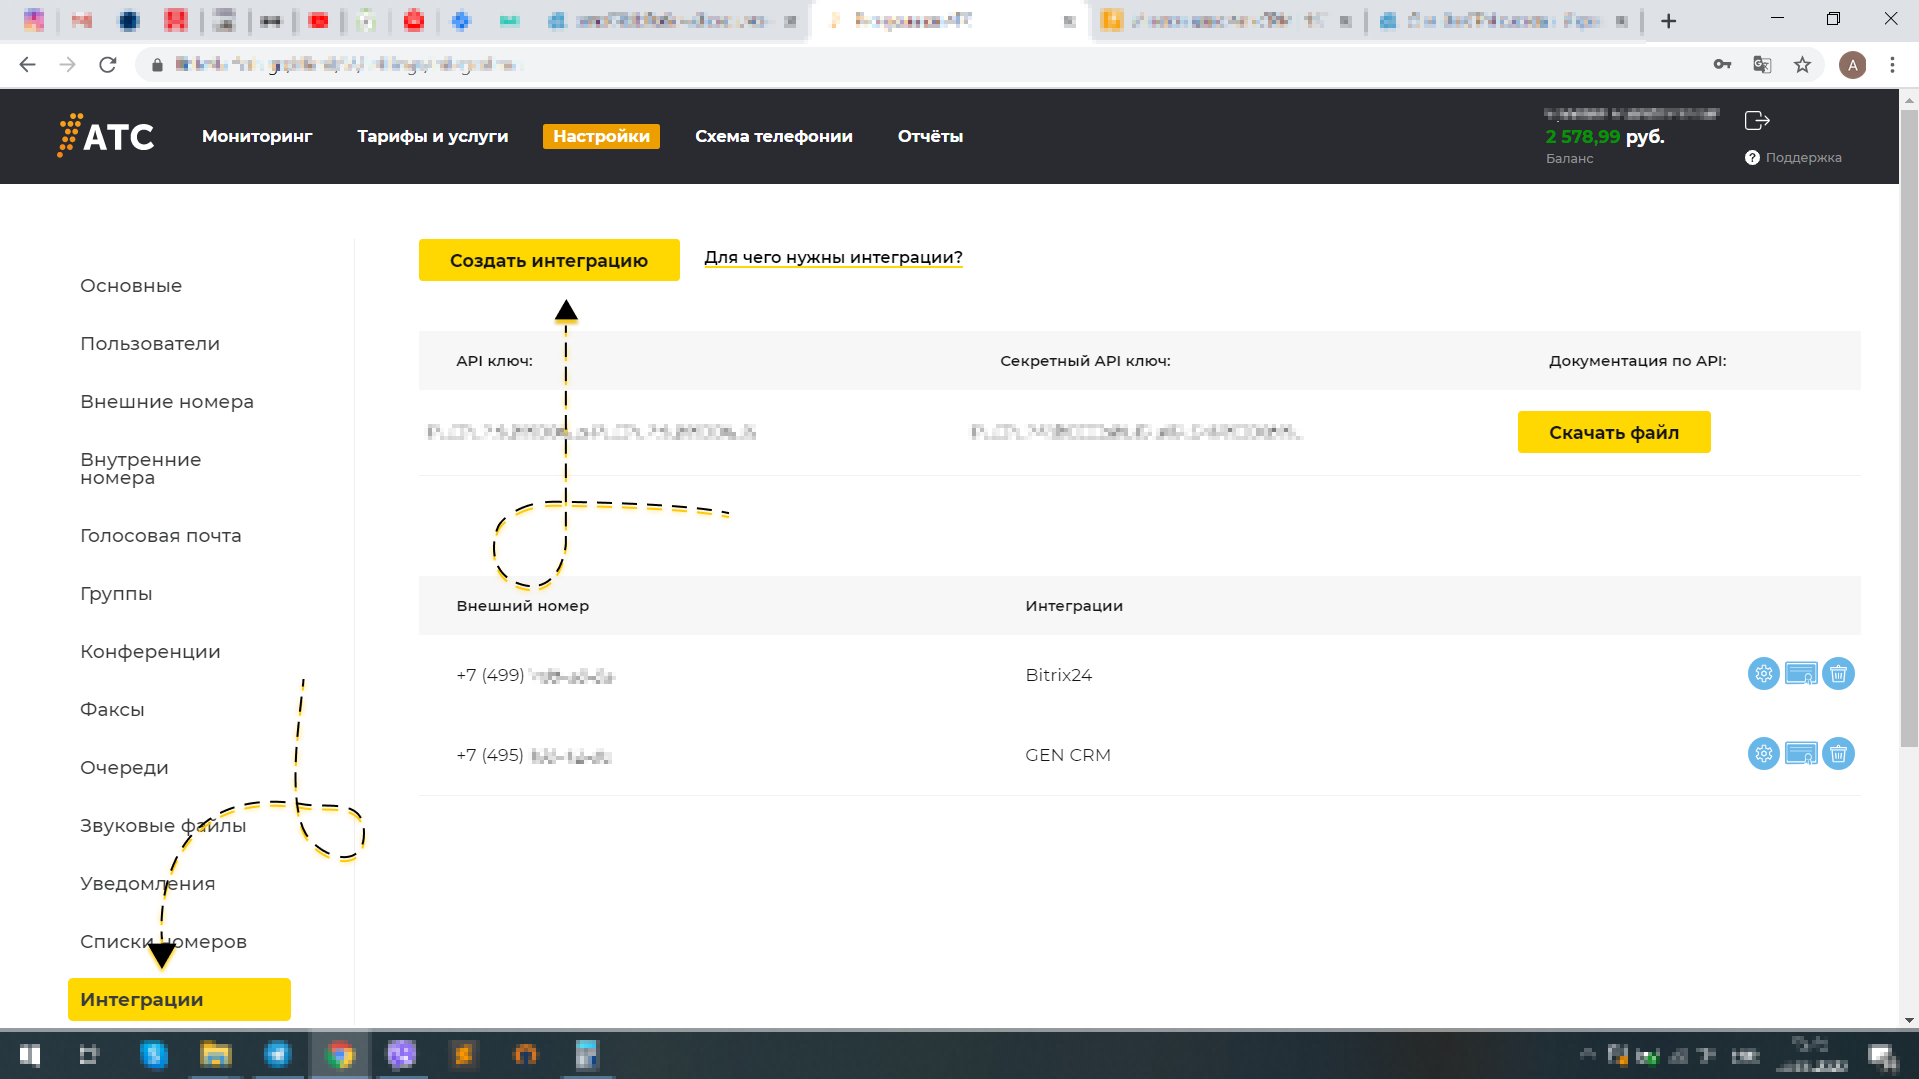Click the monitor icon for GEN CRM row
1919x1079 pixels.
tap(1800, 754)
